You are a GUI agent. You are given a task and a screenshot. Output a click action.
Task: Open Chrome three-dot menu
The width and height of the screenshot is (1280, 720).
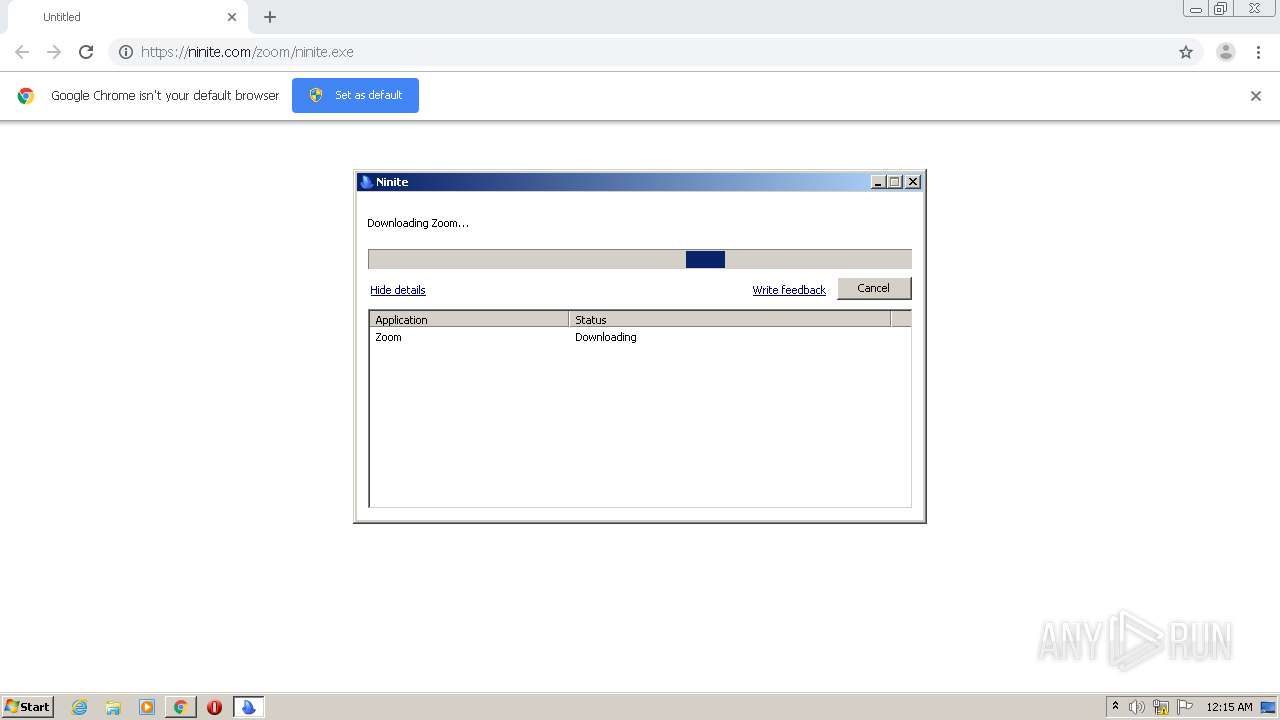tap(1258, 52)
